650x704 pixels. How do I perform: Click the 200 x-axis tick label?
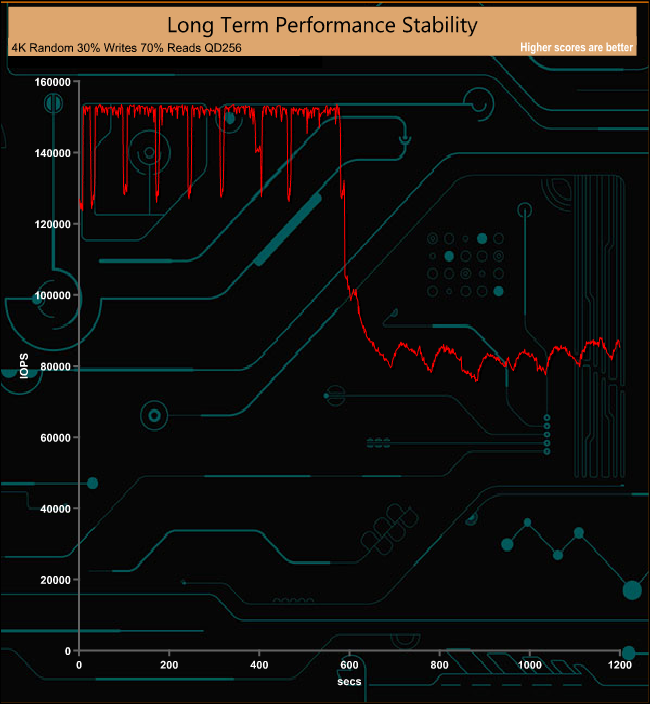pos(170,665)
